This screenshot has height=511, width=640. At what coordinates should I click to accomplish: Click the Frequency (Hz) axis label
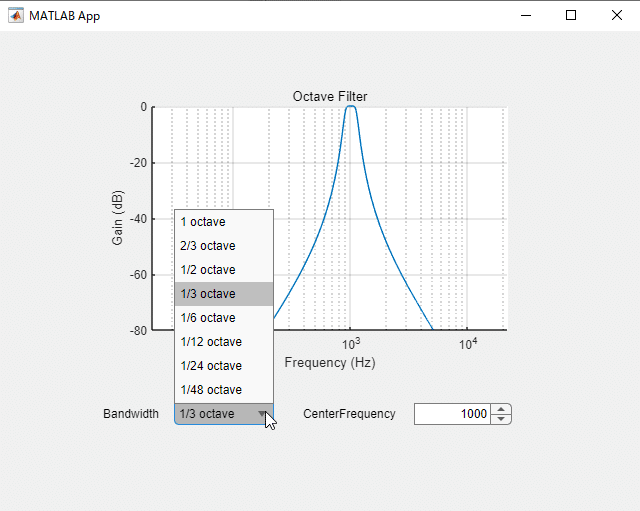click(330, 362)
